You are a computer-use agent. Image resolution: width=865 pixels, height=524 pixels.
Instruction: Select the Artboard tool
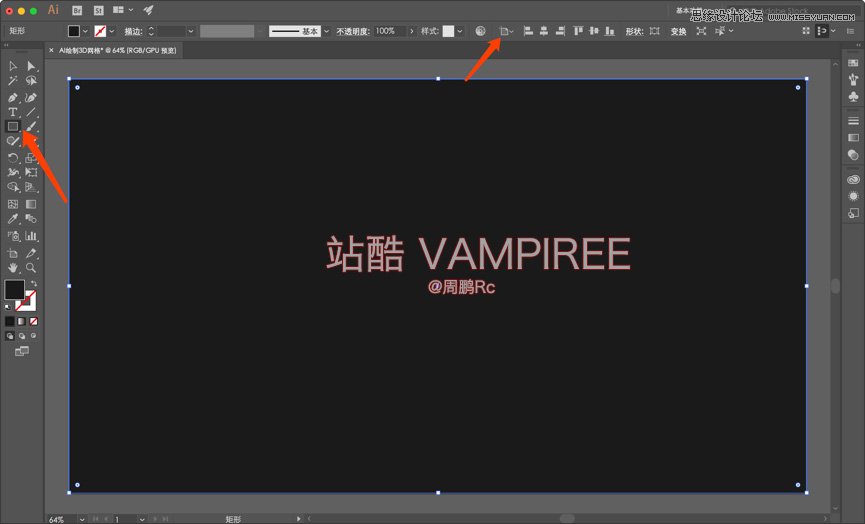[x=13, y=253]
